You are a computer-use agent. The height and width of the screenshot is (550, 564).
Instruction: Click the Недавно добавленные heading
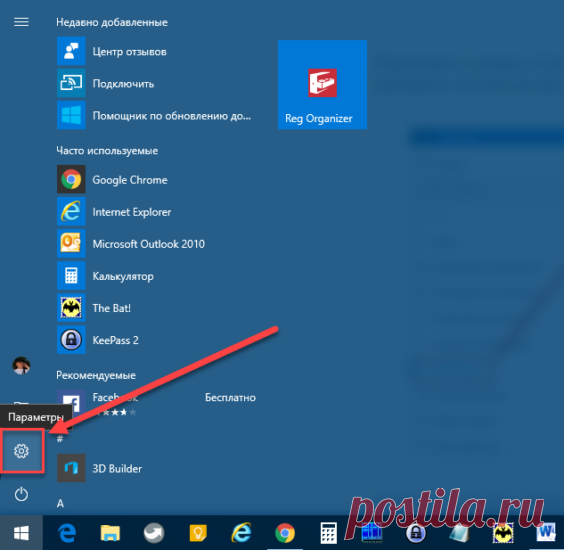click(112, 22)
